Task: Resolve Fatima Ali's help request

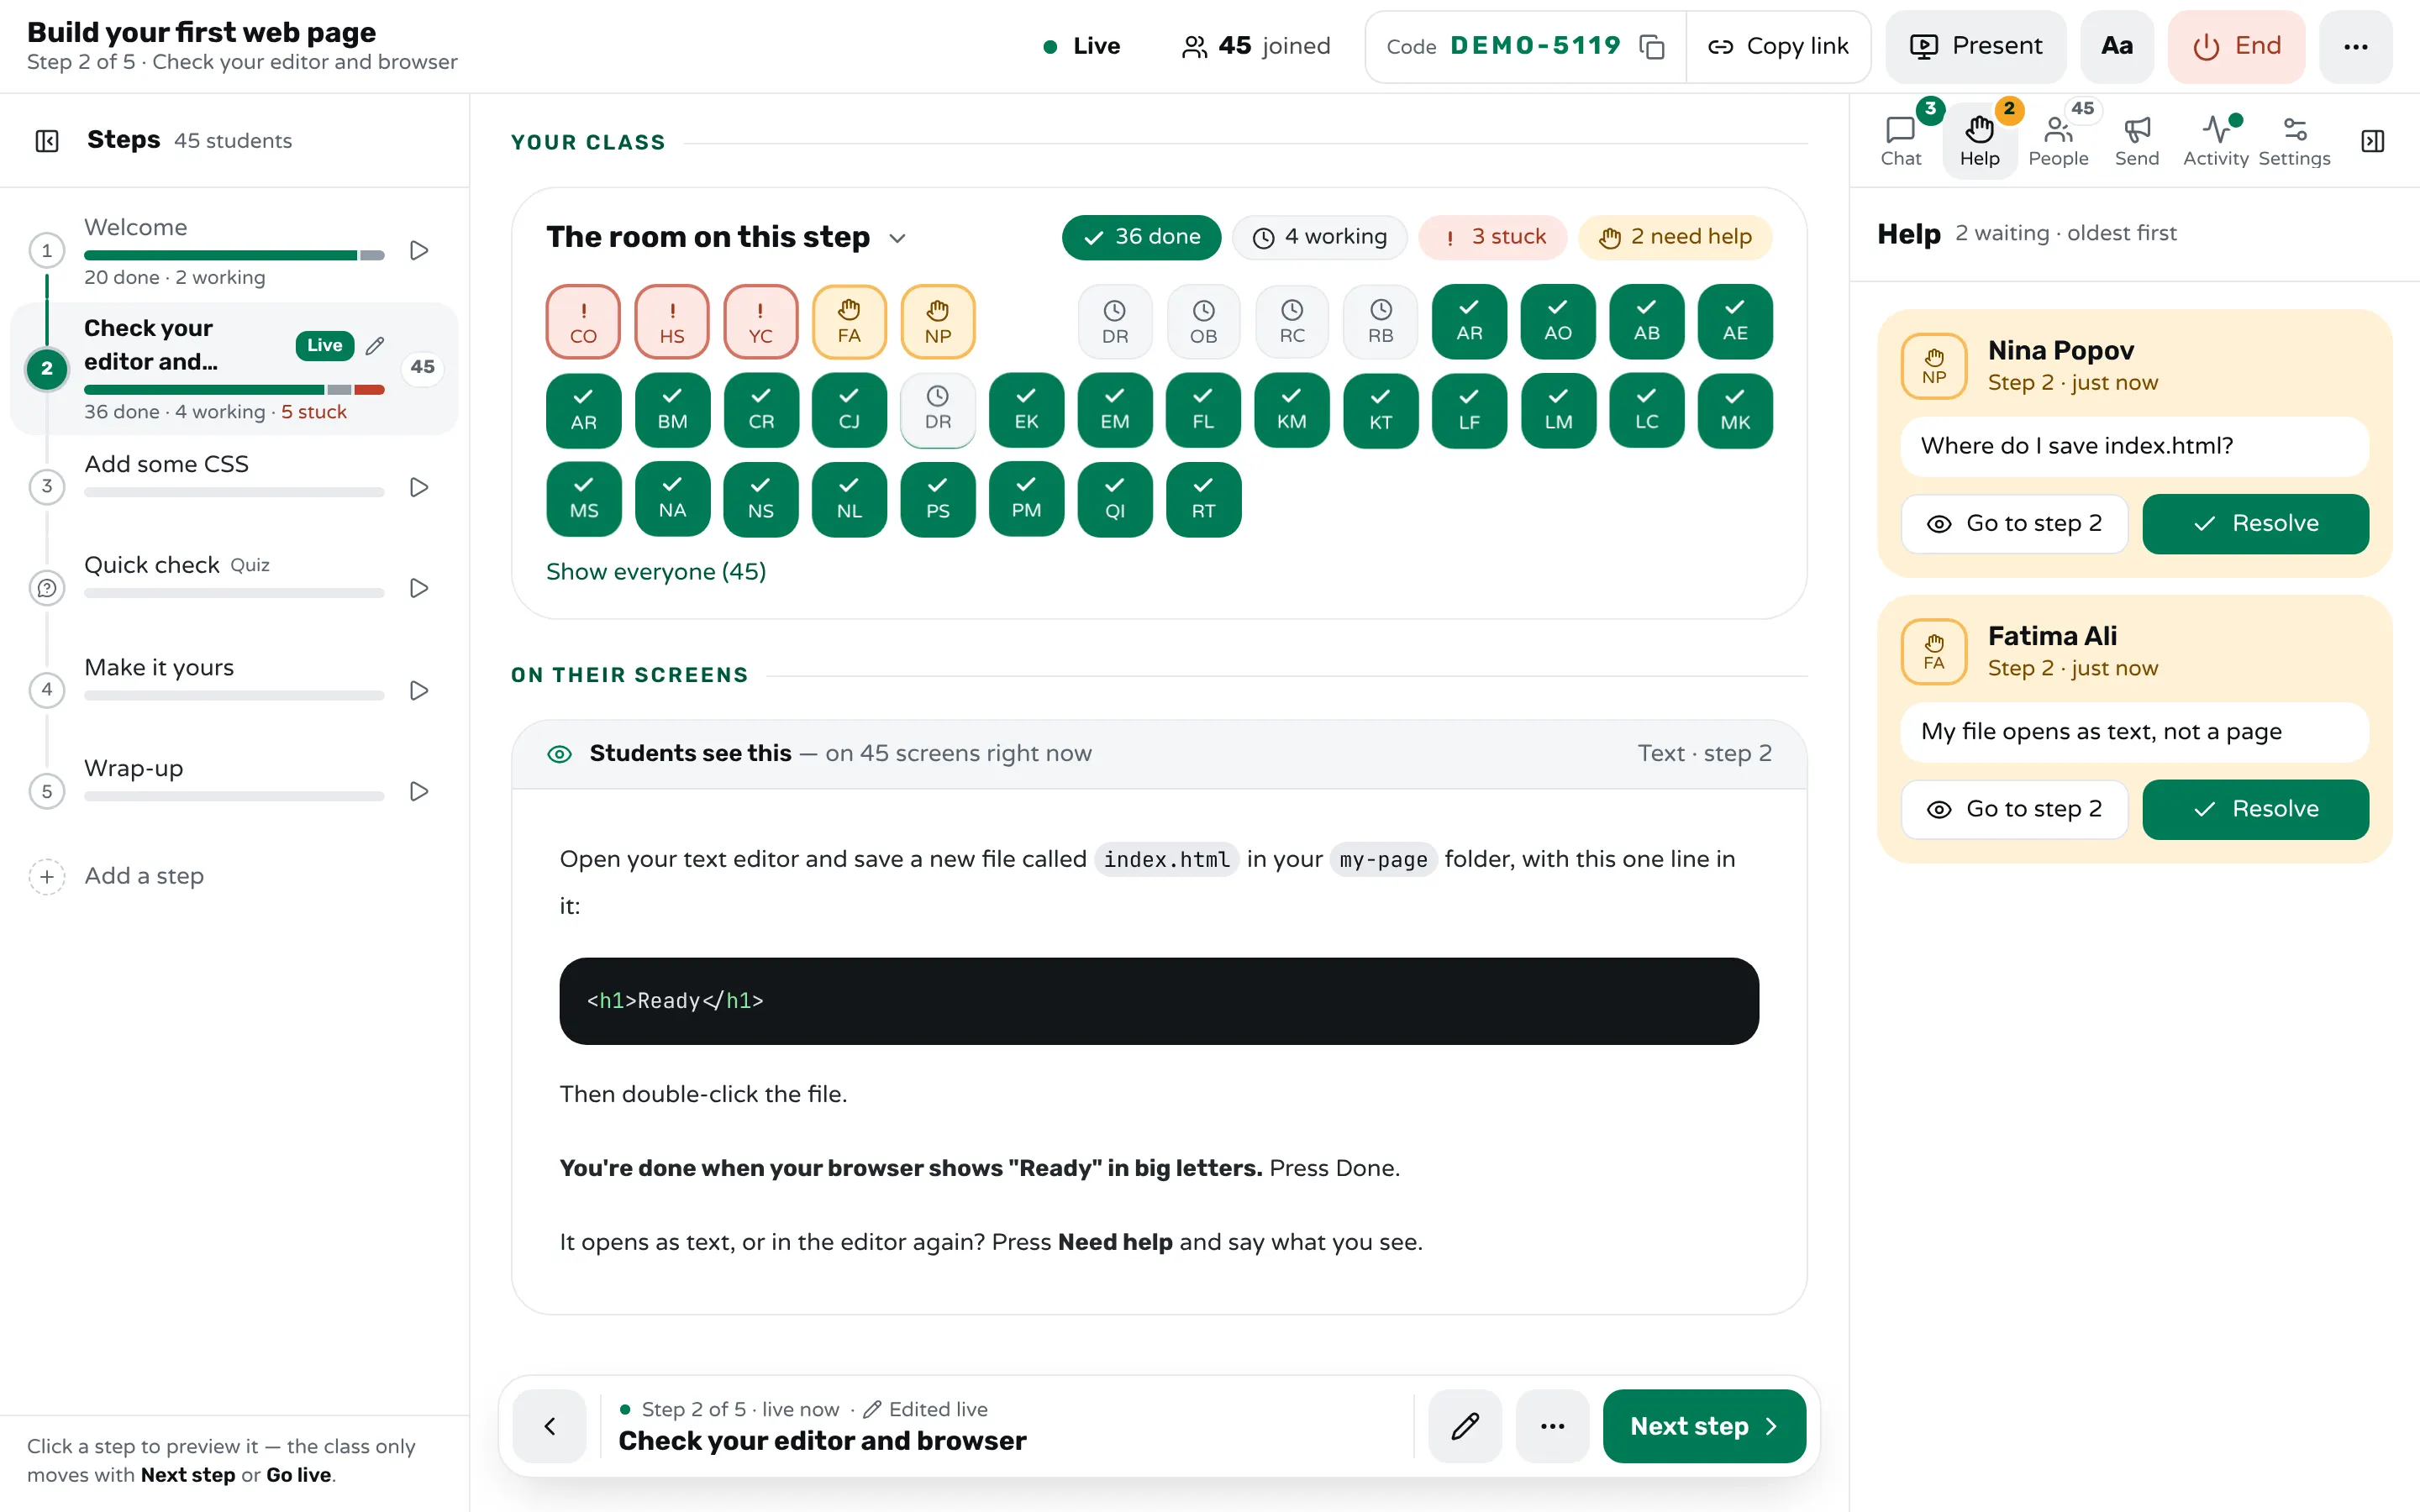Action: tap(2255, 809)
